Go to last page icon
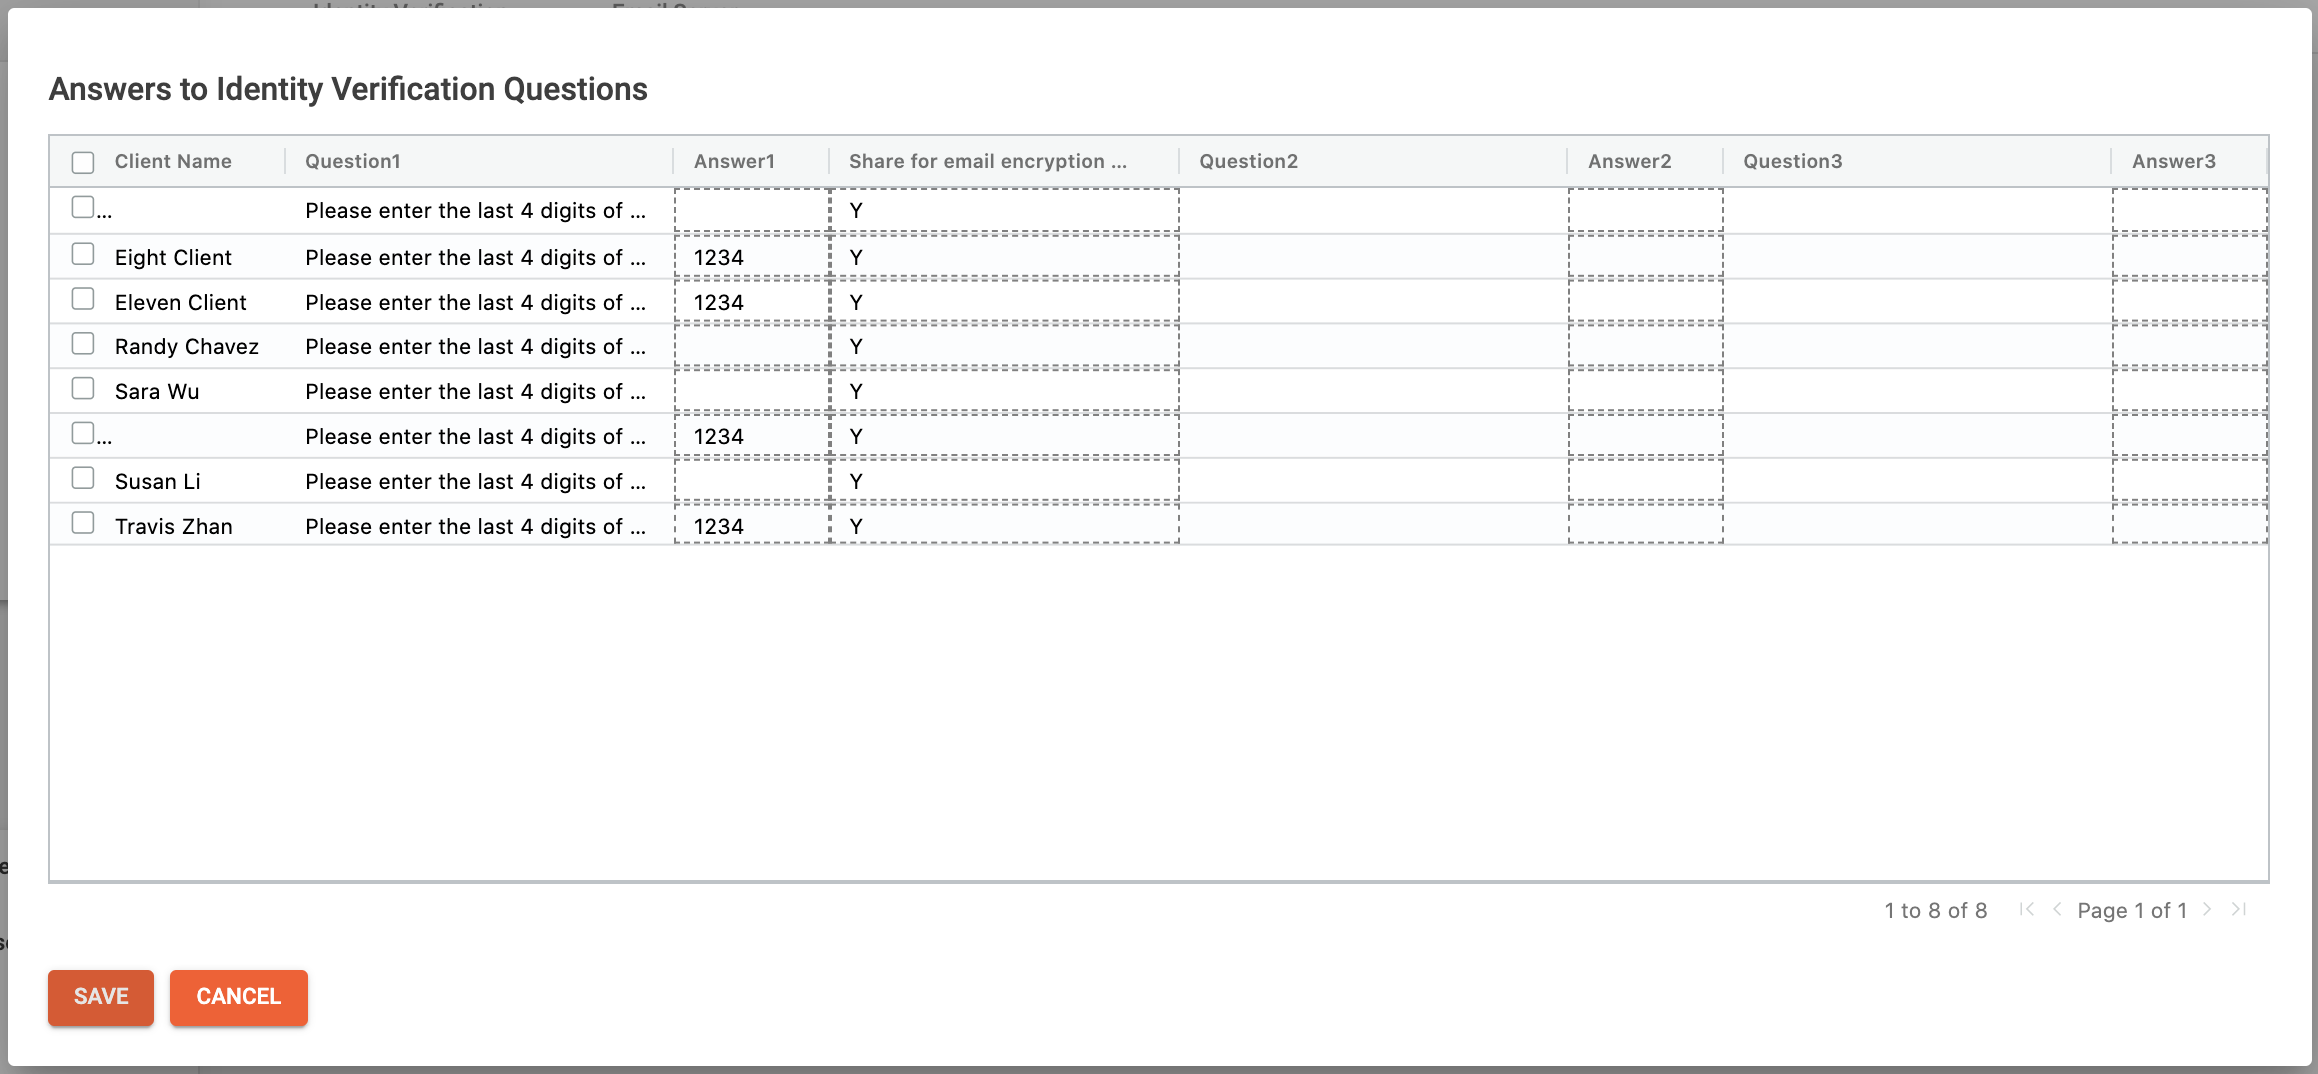 click(2239, 909)
